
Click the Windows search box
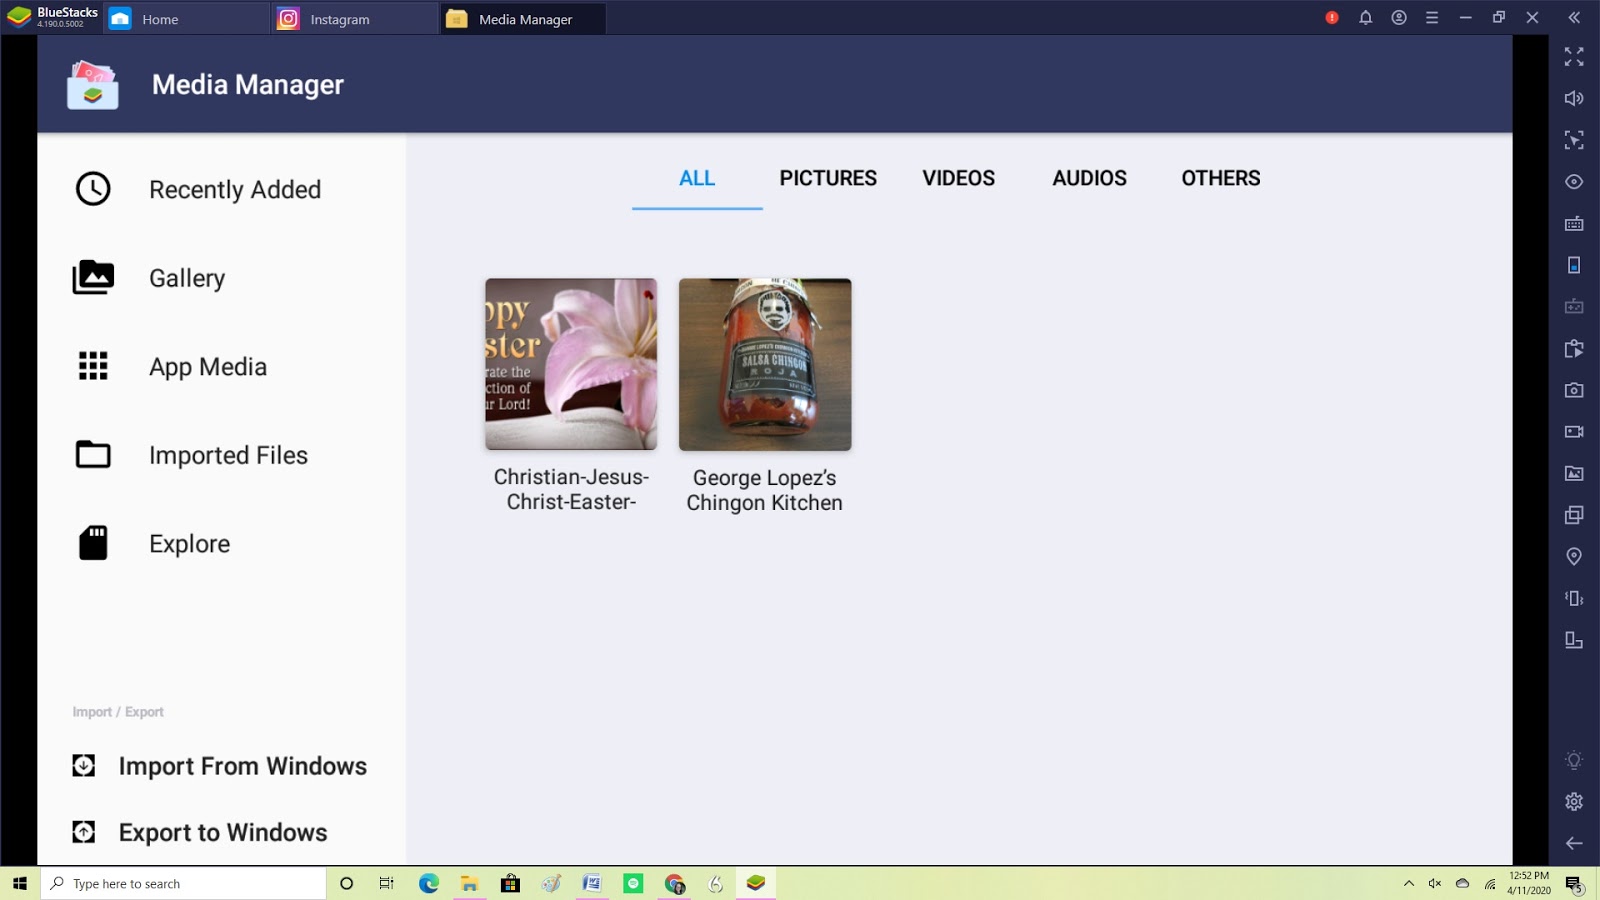click(184, 883)
